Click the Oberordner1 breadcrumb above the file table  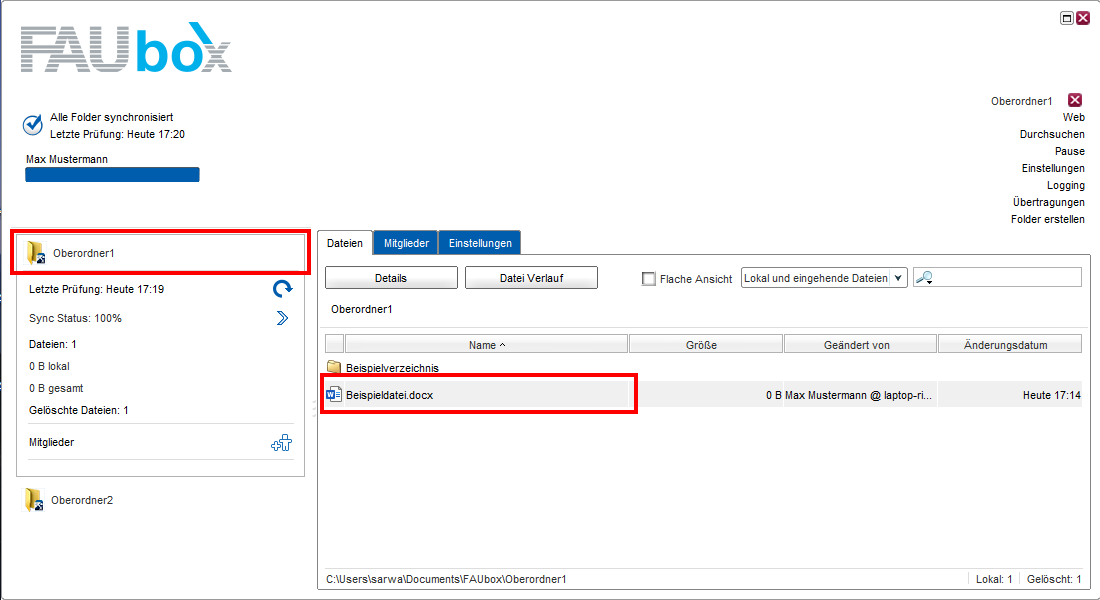point(361,309)
